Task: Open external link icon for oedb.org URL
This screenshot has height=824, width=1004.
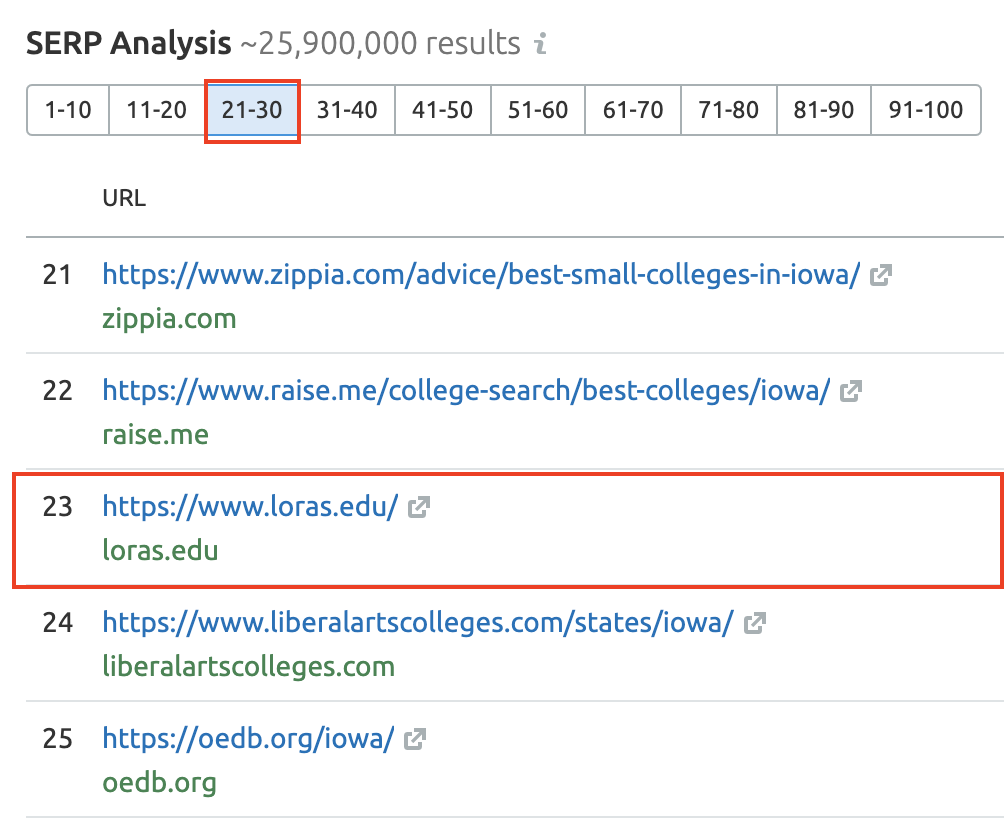Action: tap(415, 739)
